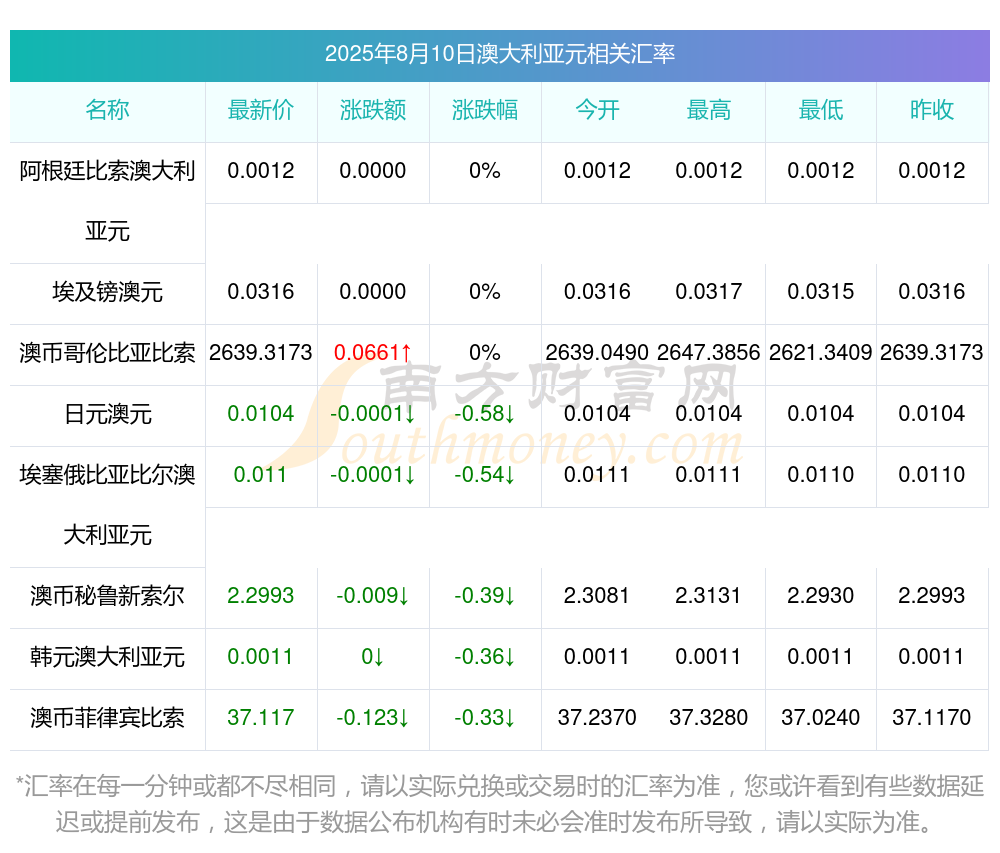Select the 最新价 column header

pyautogui.click(x=261, y=110)
